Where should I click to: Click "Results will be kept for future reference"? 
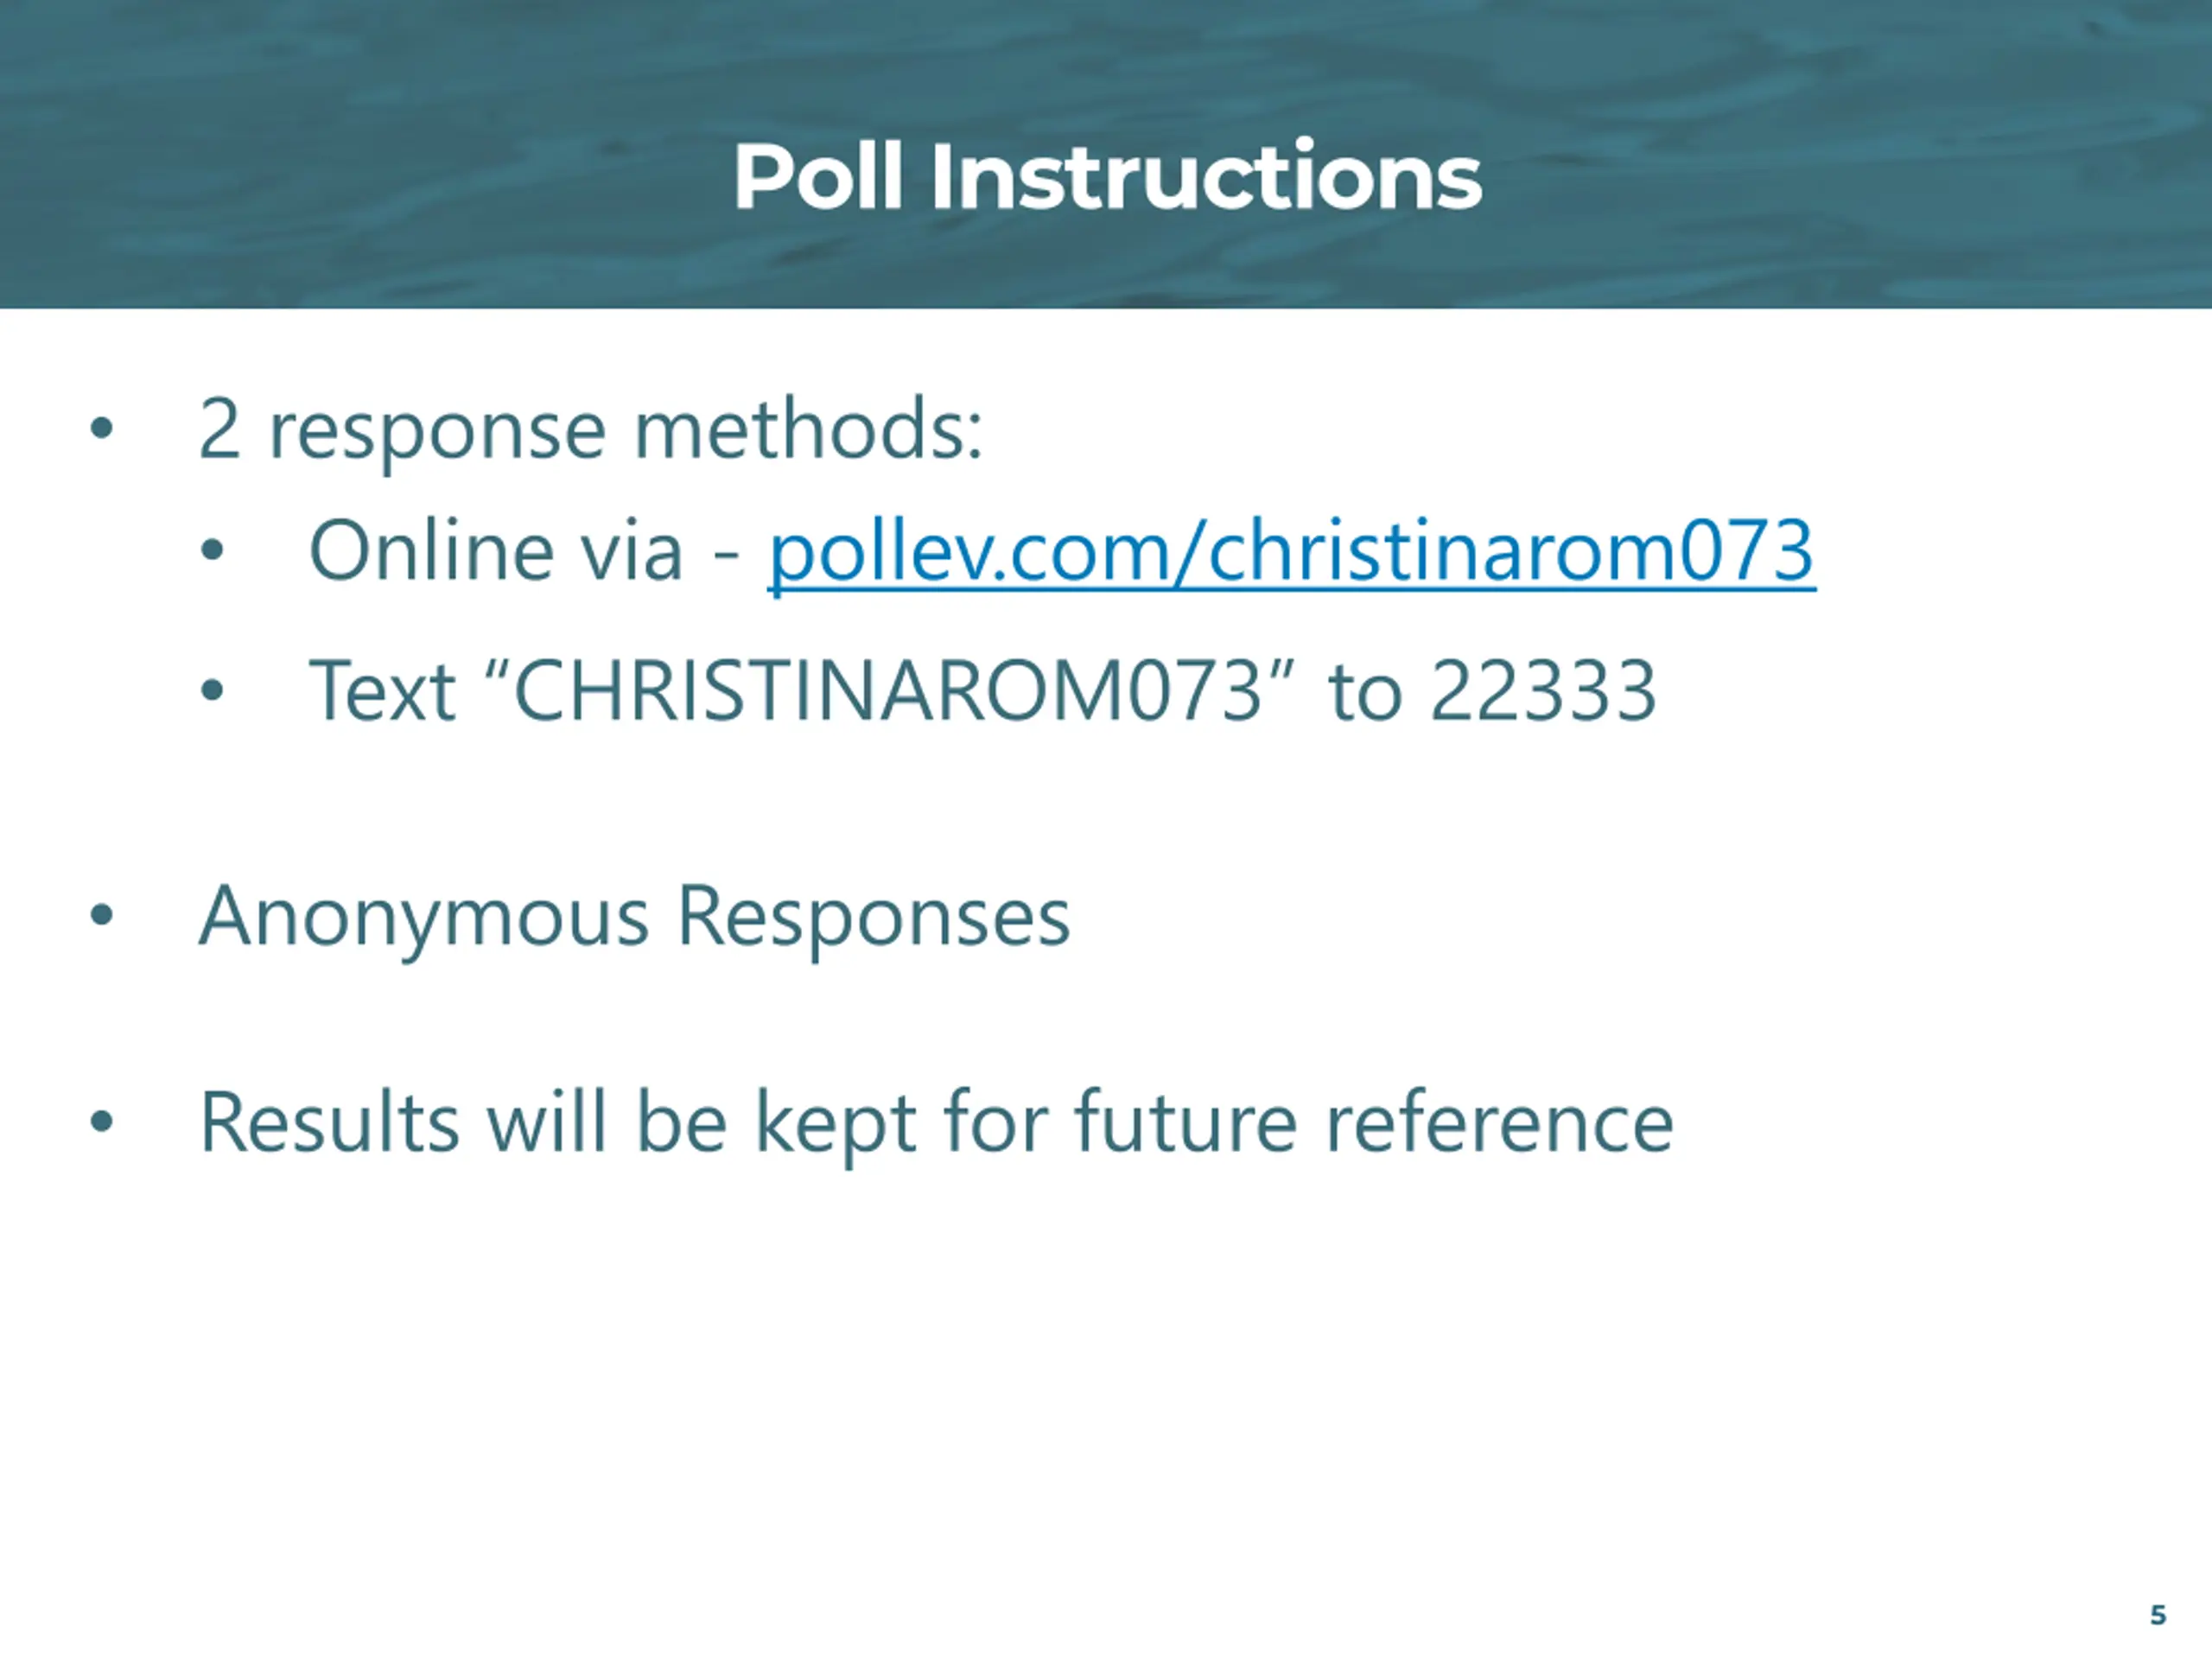pos(936,1123)
